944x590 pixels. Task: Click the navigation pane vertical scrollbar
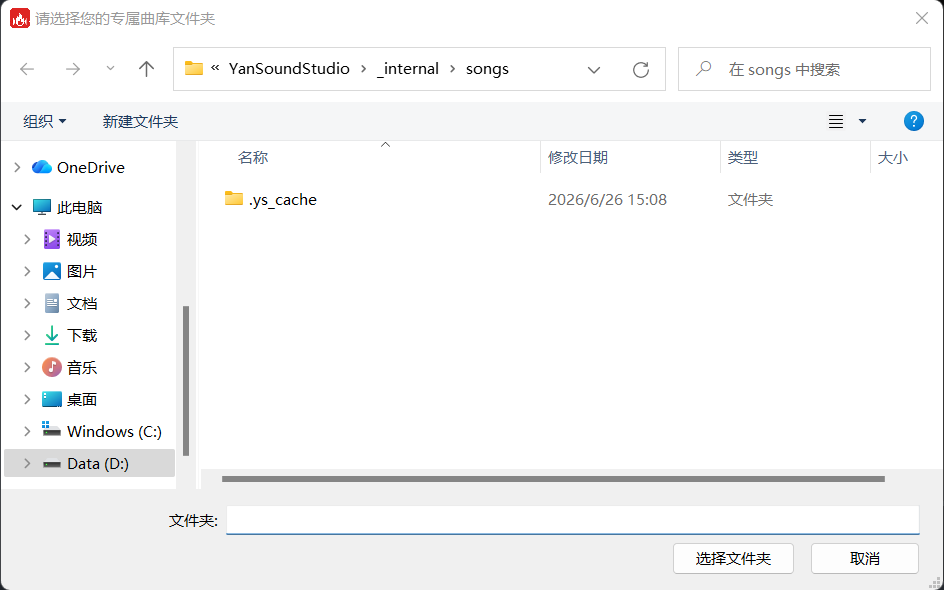point(186,381)
